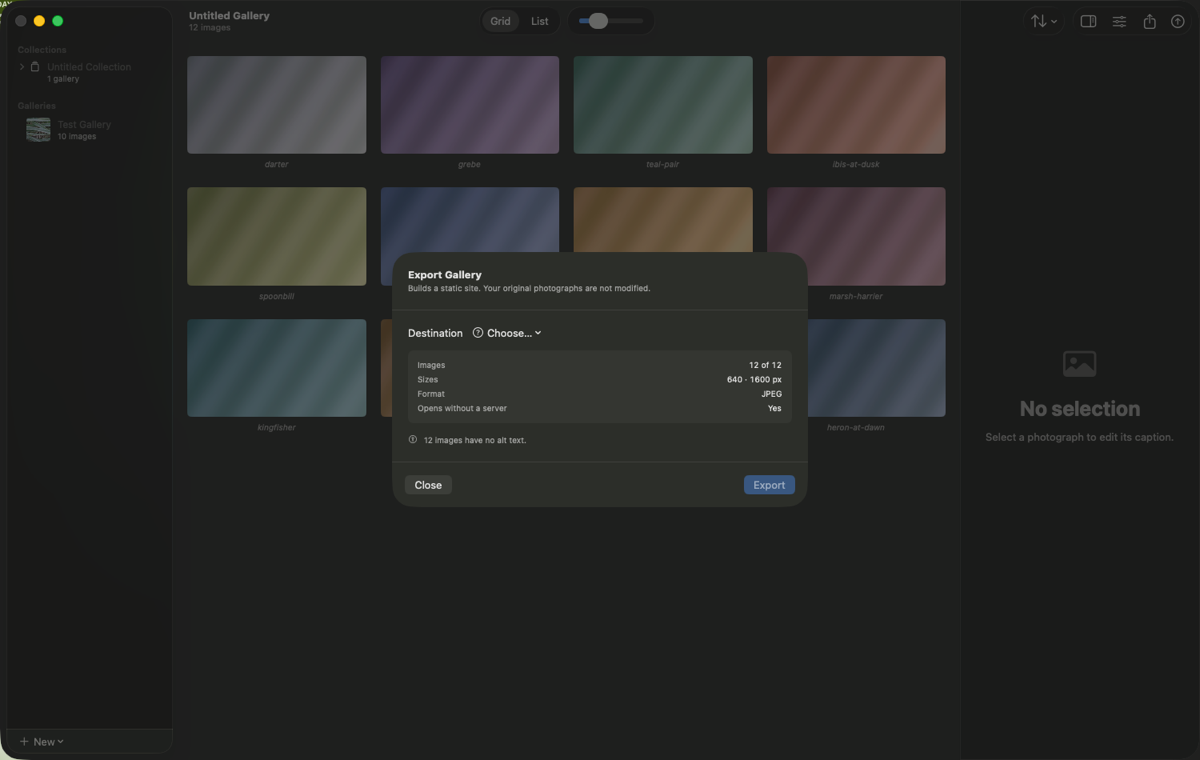Expand the Untitled Collection chevron
Viewport: 1200px width, 760px height.
point(22,67)
